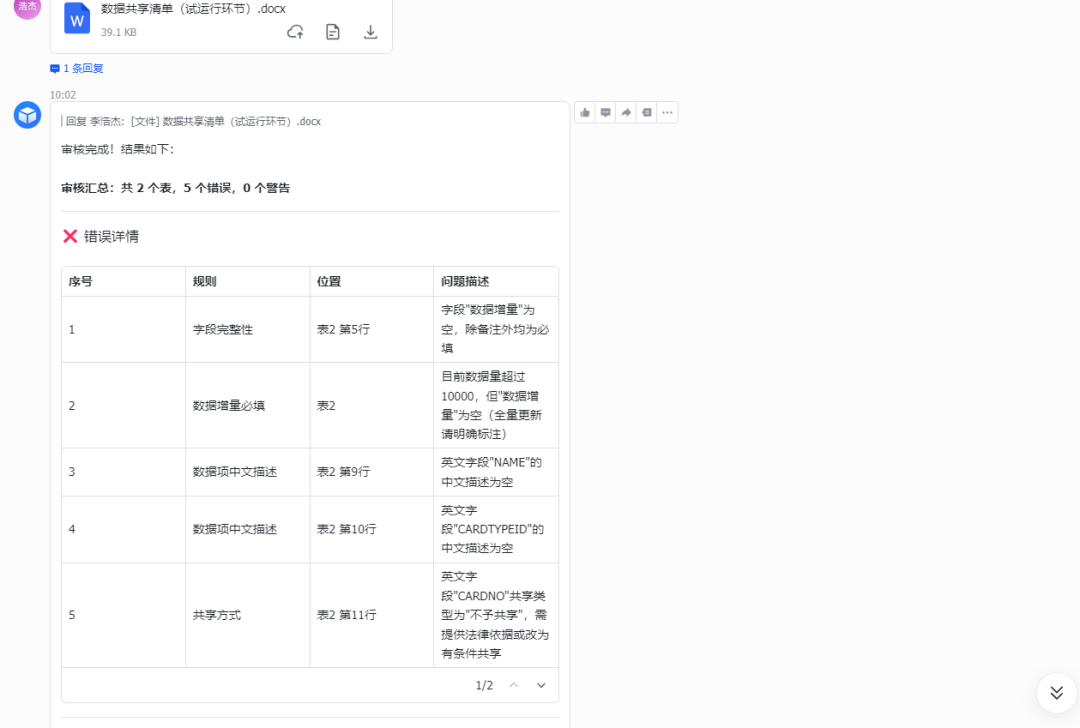Open next error page with the down chevron
Image resolution: width=1080 pixels, height=728 pixels.
[541, 685]
